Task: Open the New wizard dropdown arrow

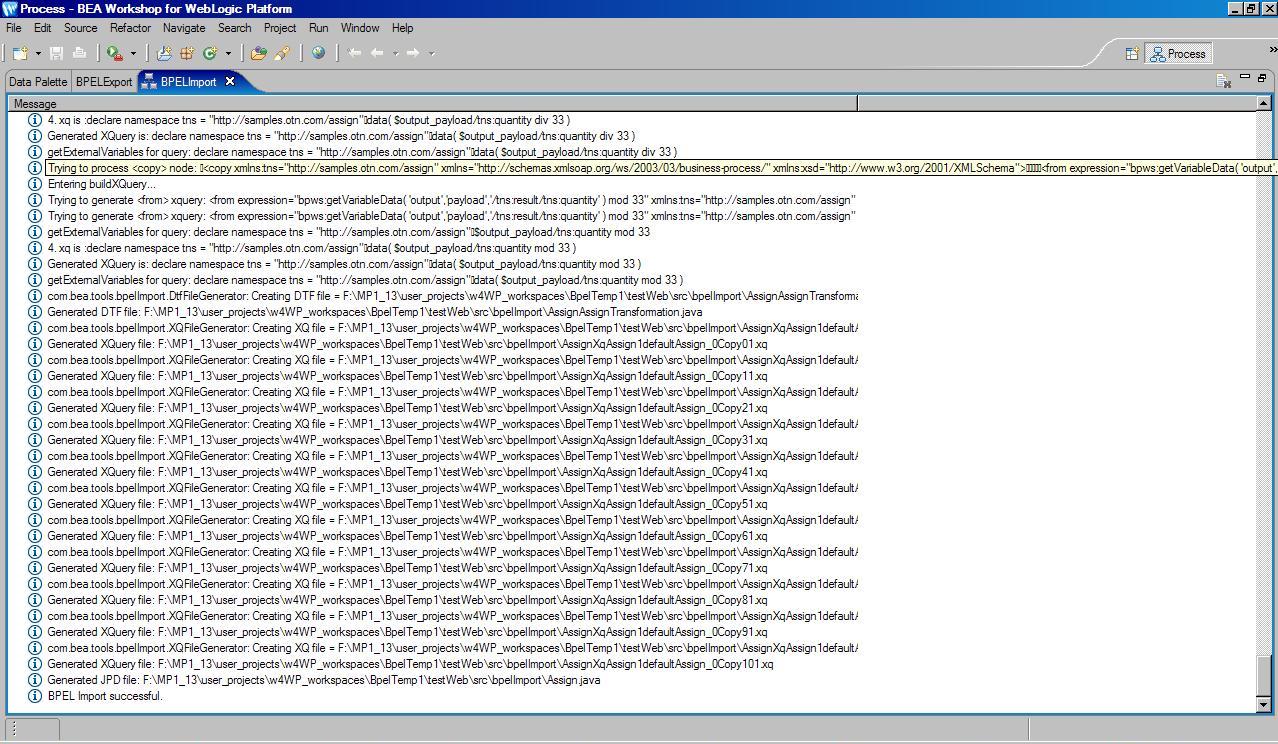Action: 37,53
